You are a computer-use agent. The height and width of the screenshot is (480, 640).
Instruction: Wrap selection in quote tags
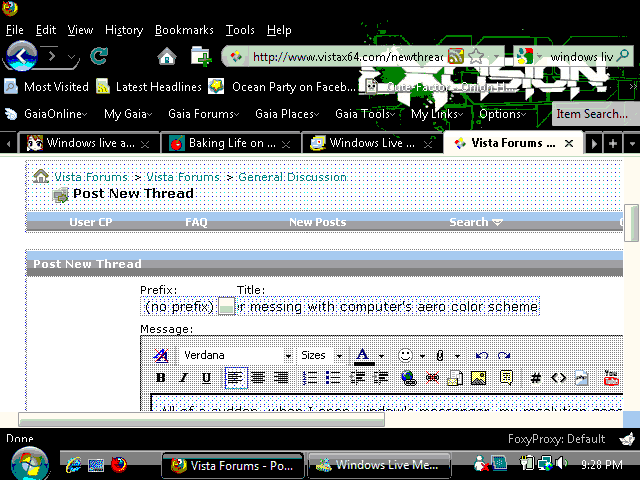click(507, 378)
